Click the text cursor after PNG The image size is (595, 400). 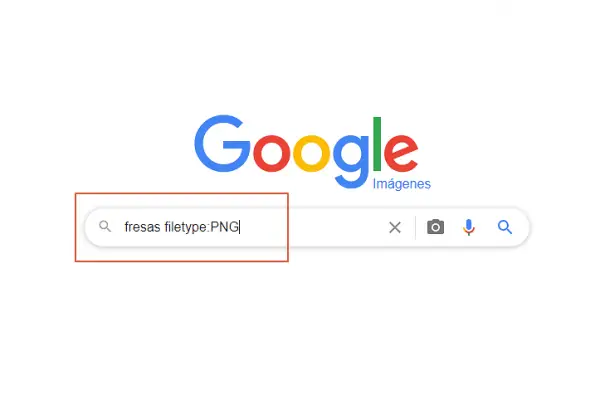240,227
